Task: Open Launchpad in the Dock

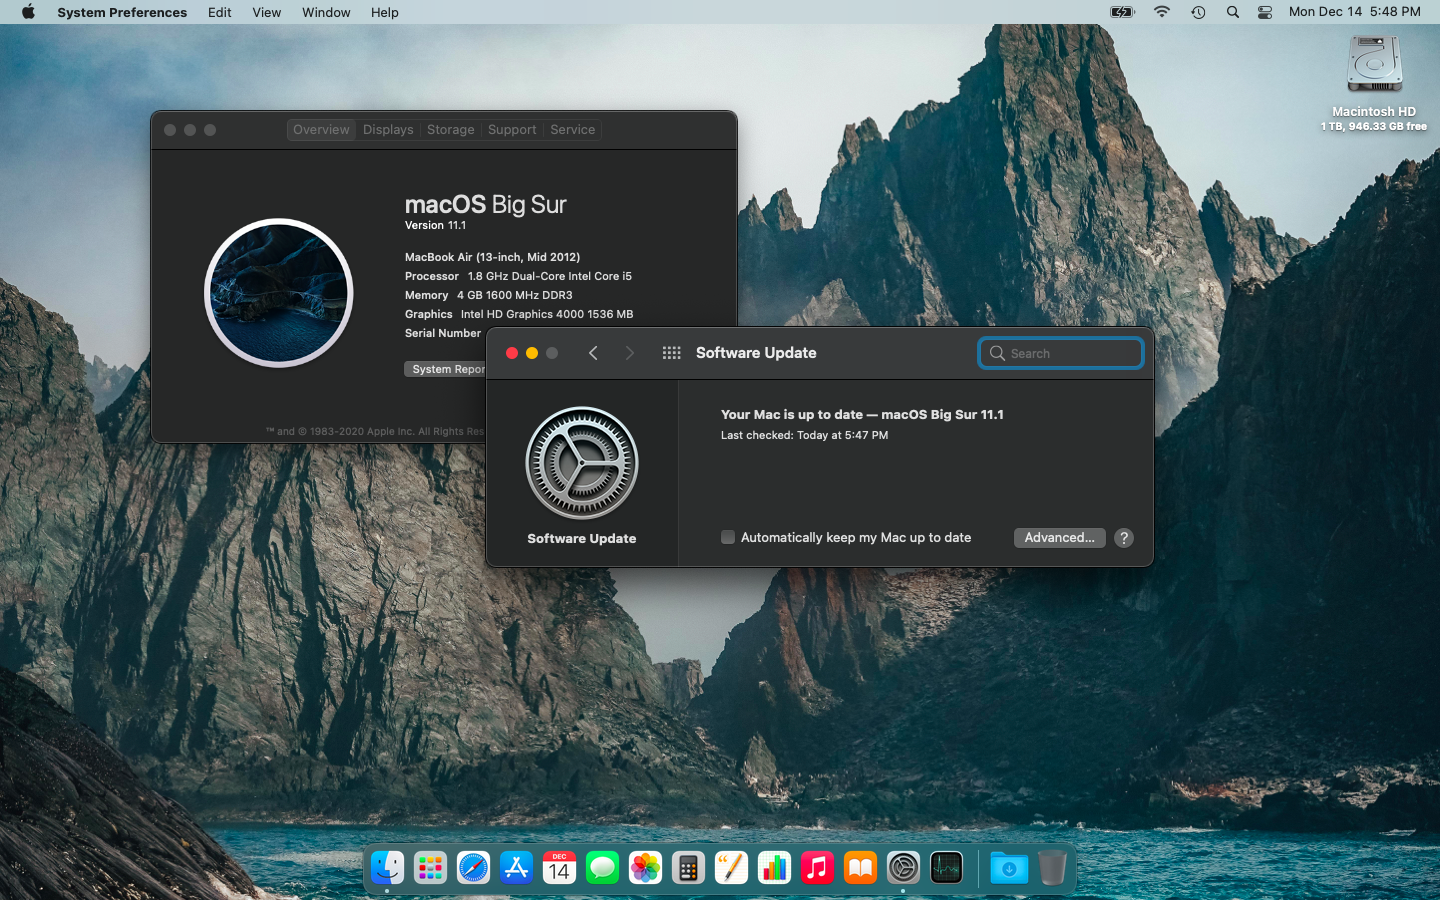Action: point(430,868)
